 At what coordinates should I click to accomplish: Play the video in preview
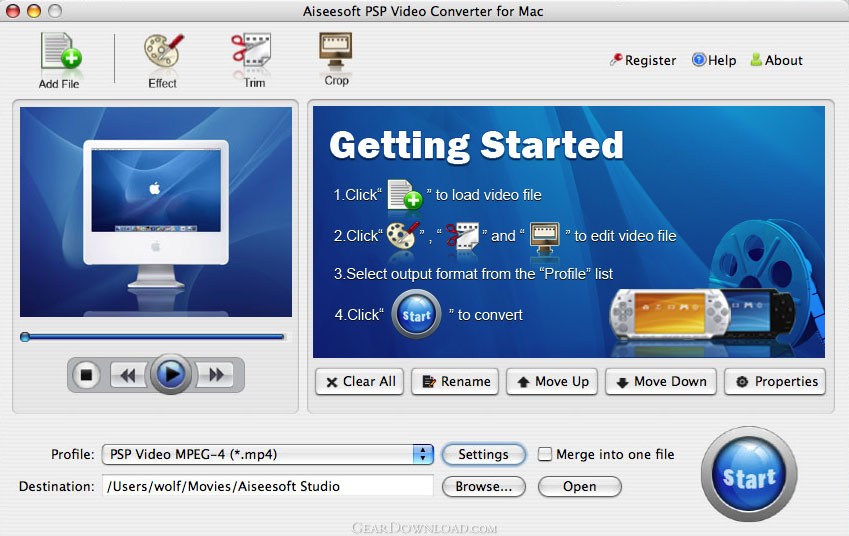(x=171, y=374)
